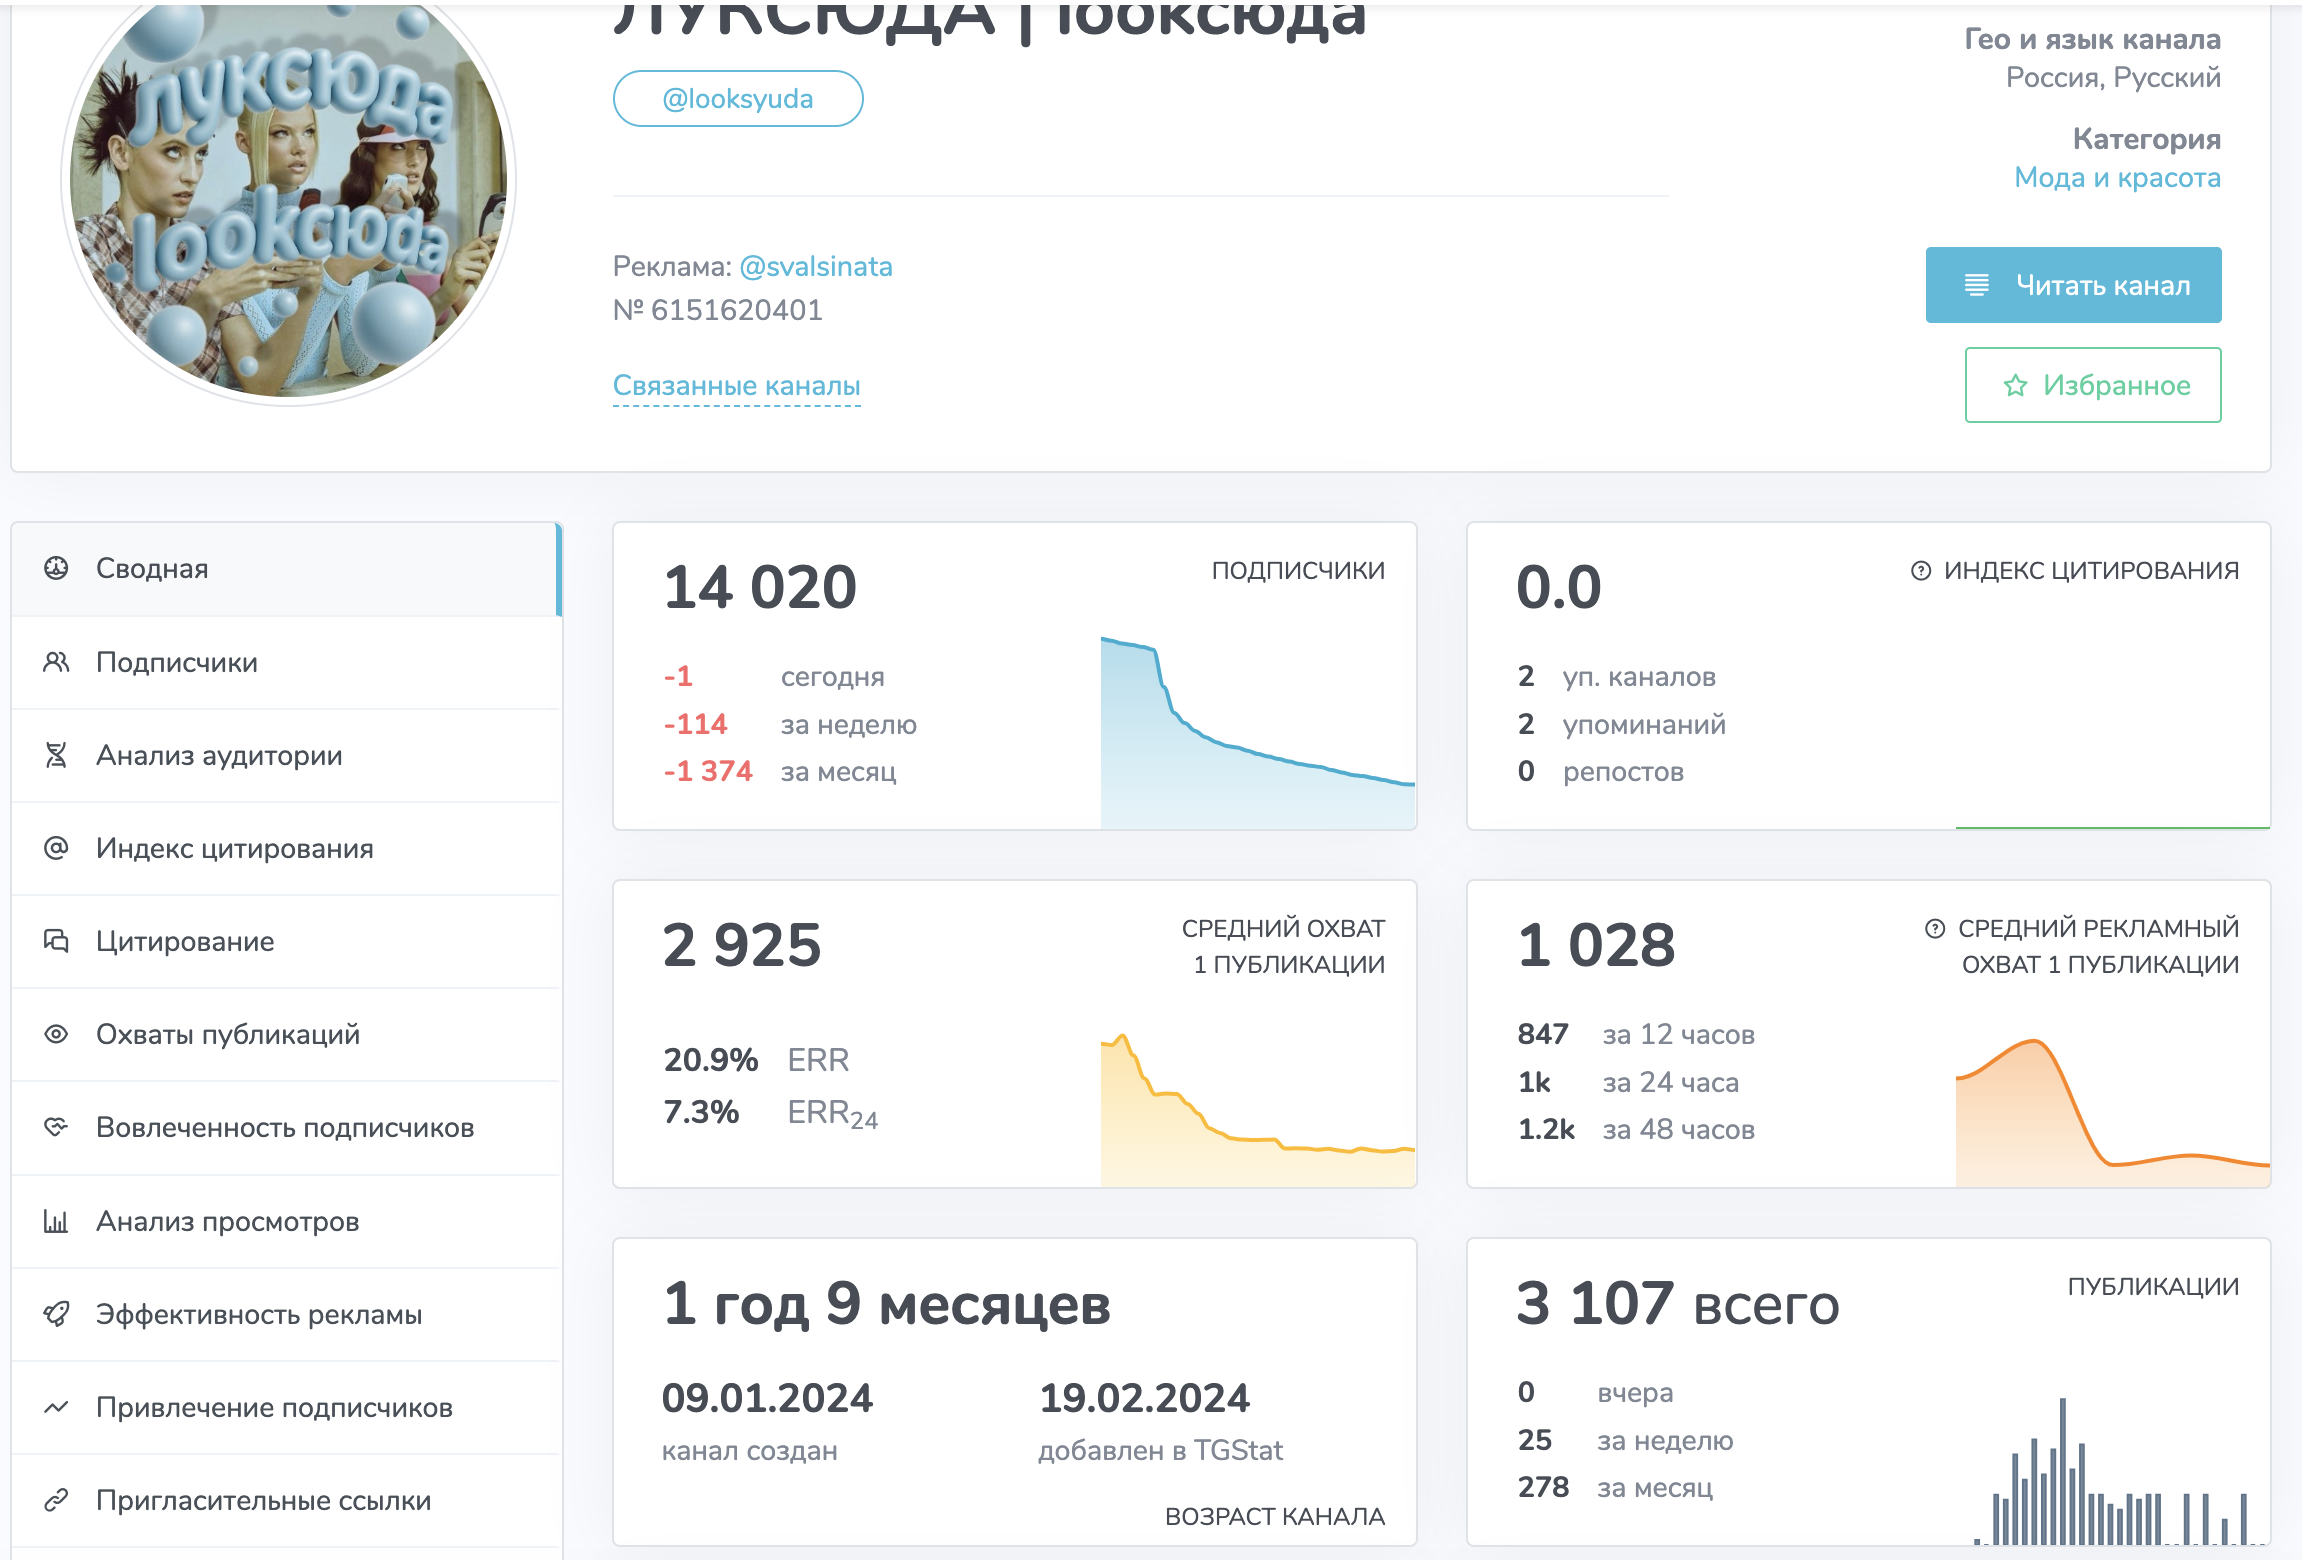The width and height of the screenshot is (2302, 1560).
Task: Expand the Связанные каналы link
Action: [736, 385]
